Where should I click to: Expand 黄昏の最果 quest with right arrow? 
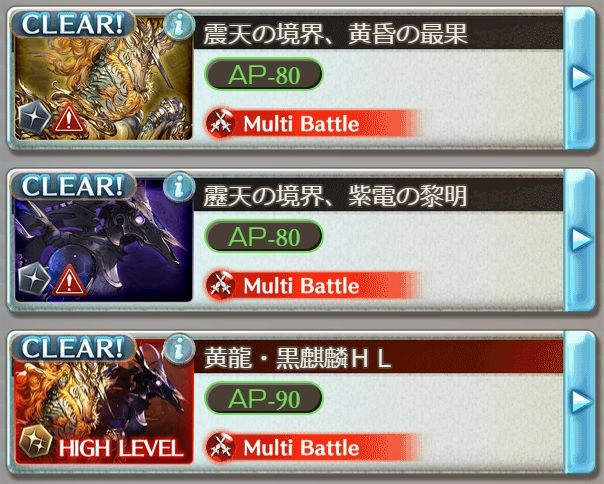point(580,78)
